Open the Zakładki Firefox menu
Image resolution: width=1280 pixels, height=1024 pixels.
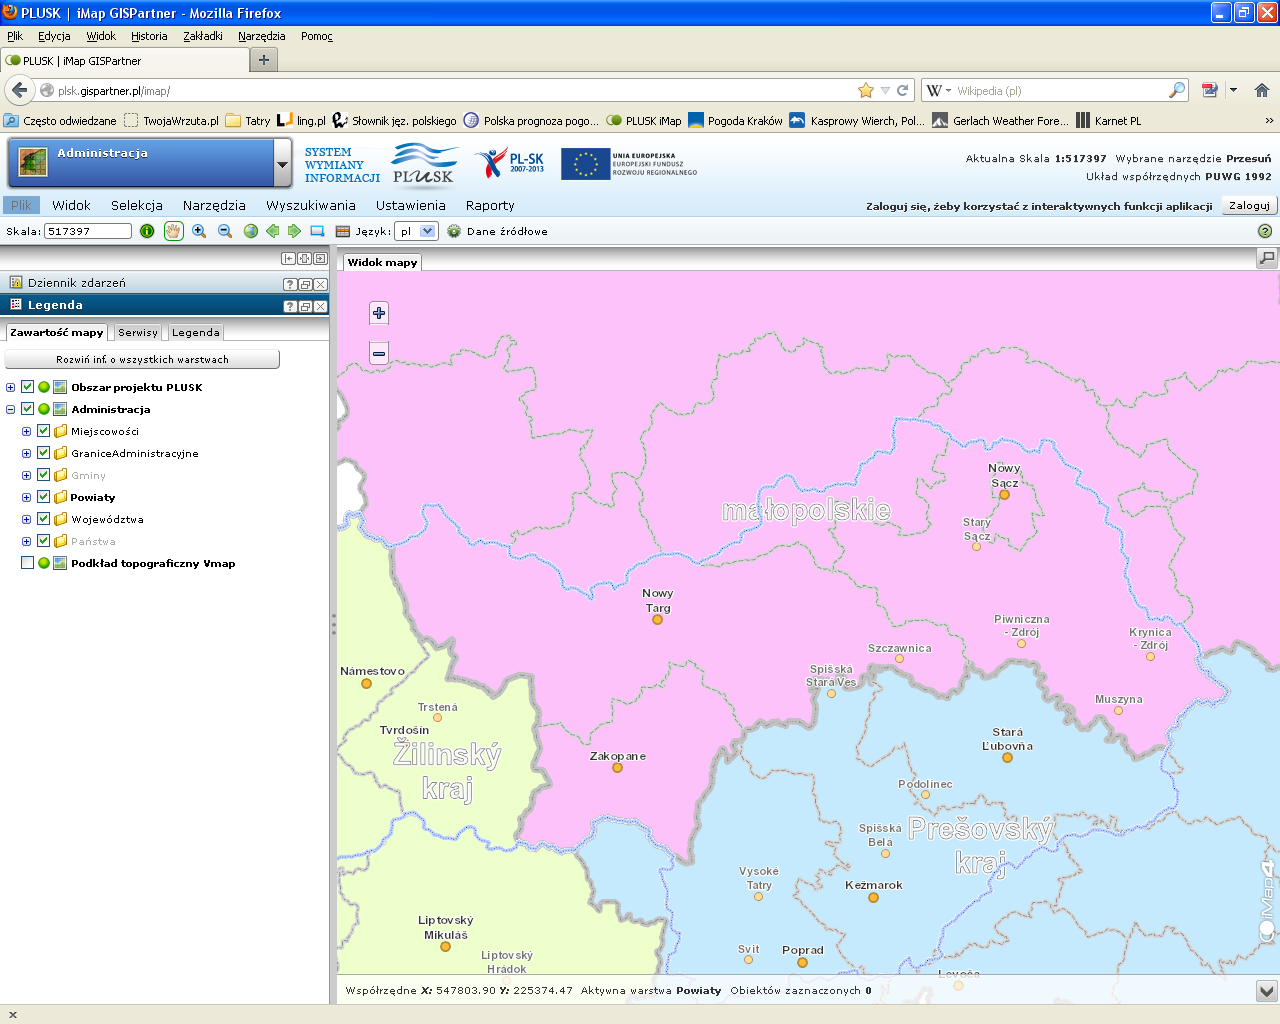pyautogui.click(x=203, y=36)
